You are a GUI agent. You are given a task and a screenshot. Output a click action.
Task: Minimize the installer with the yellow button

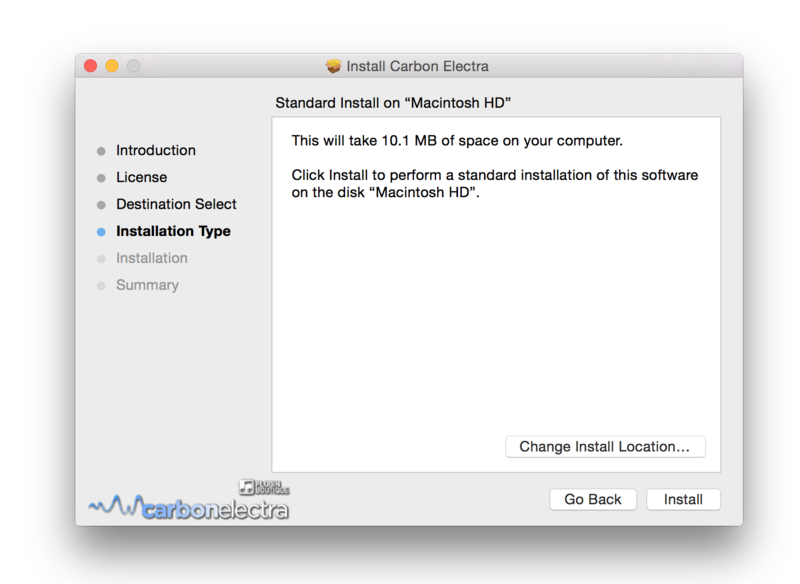click(x=112, y=66)
